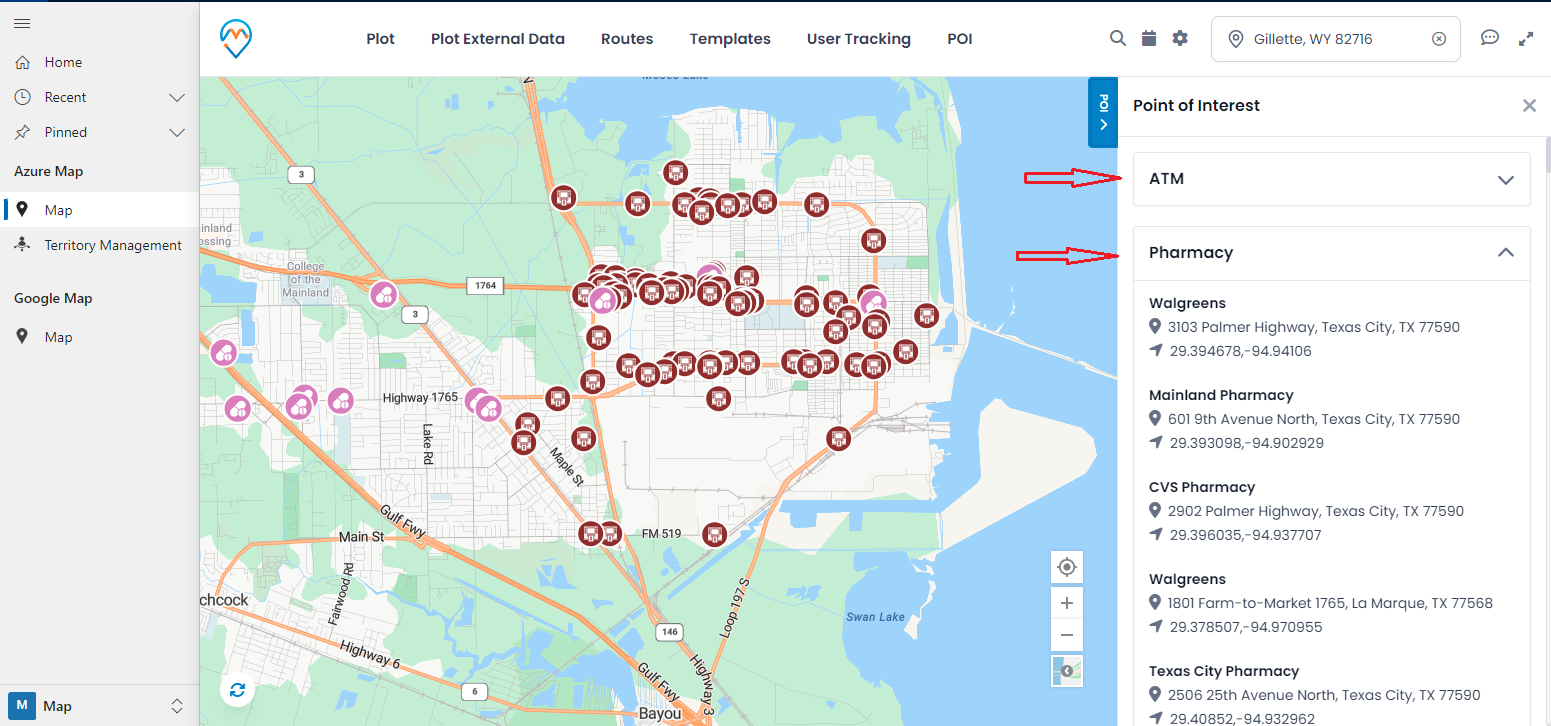
Task: Click coordinates 29.394678,-94.94106
Action: (x=1240, y=351)
